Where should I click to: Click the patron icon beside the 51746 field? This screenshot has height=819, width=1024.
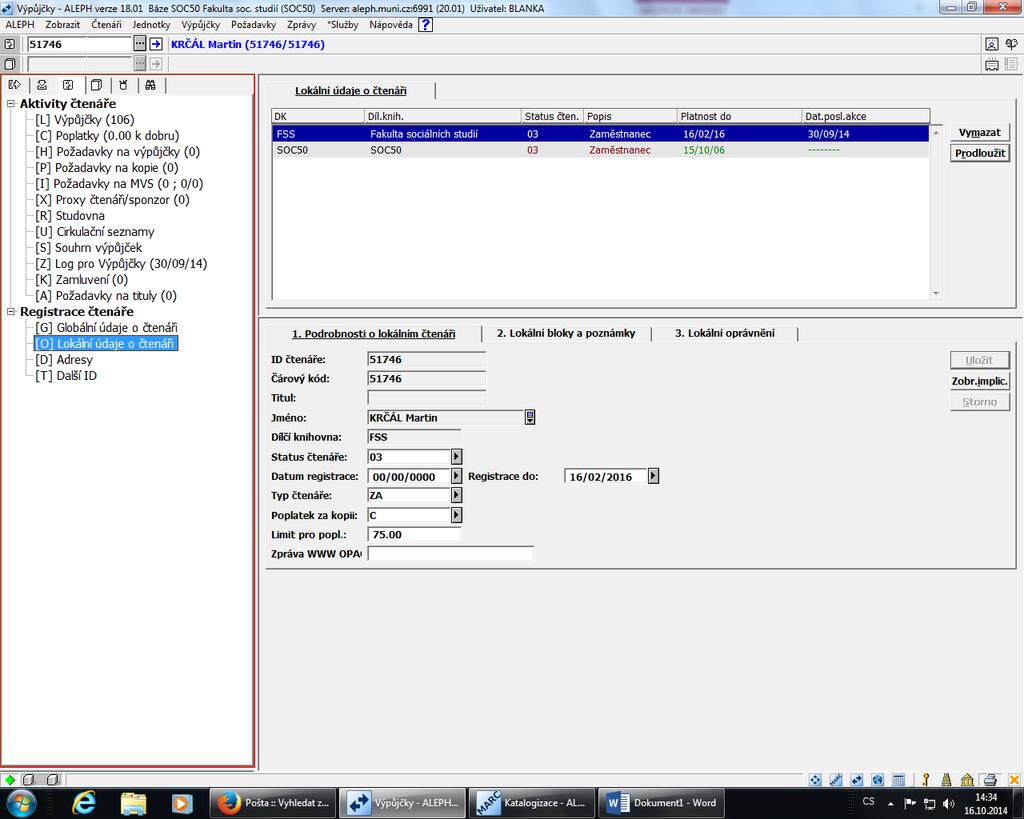10,44
